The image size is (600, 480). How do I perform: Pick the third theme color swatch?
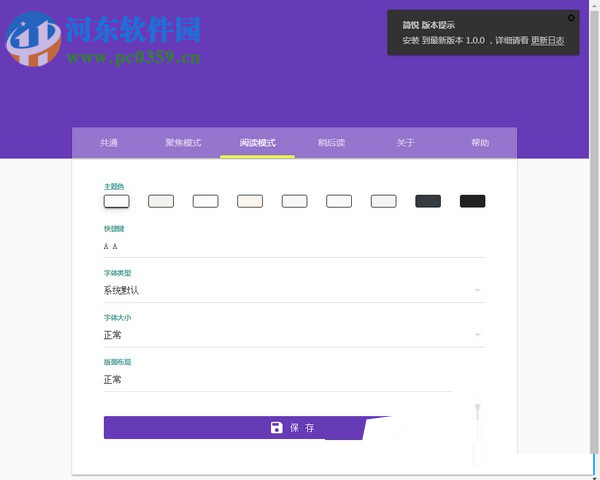(x=205, y=201)
